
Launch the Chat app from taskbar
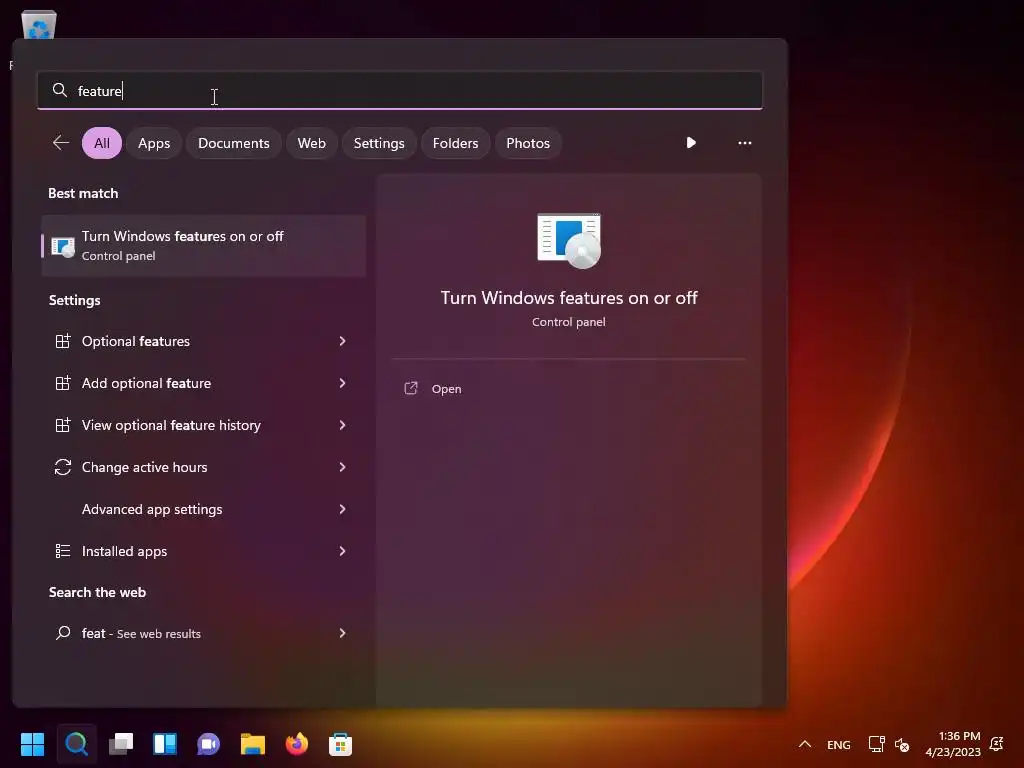208,744
